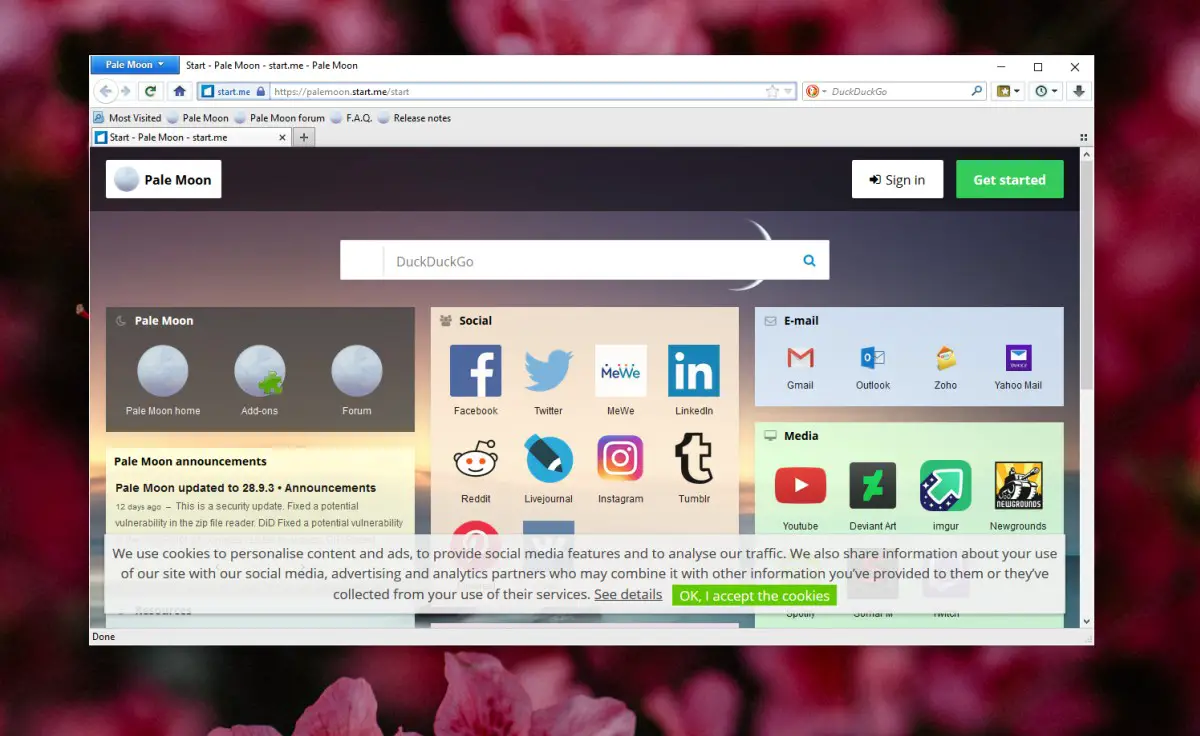Open the Add-ons shortcut
The image size is (1200, 736).
pyautogui.click(x=259, y=381)
